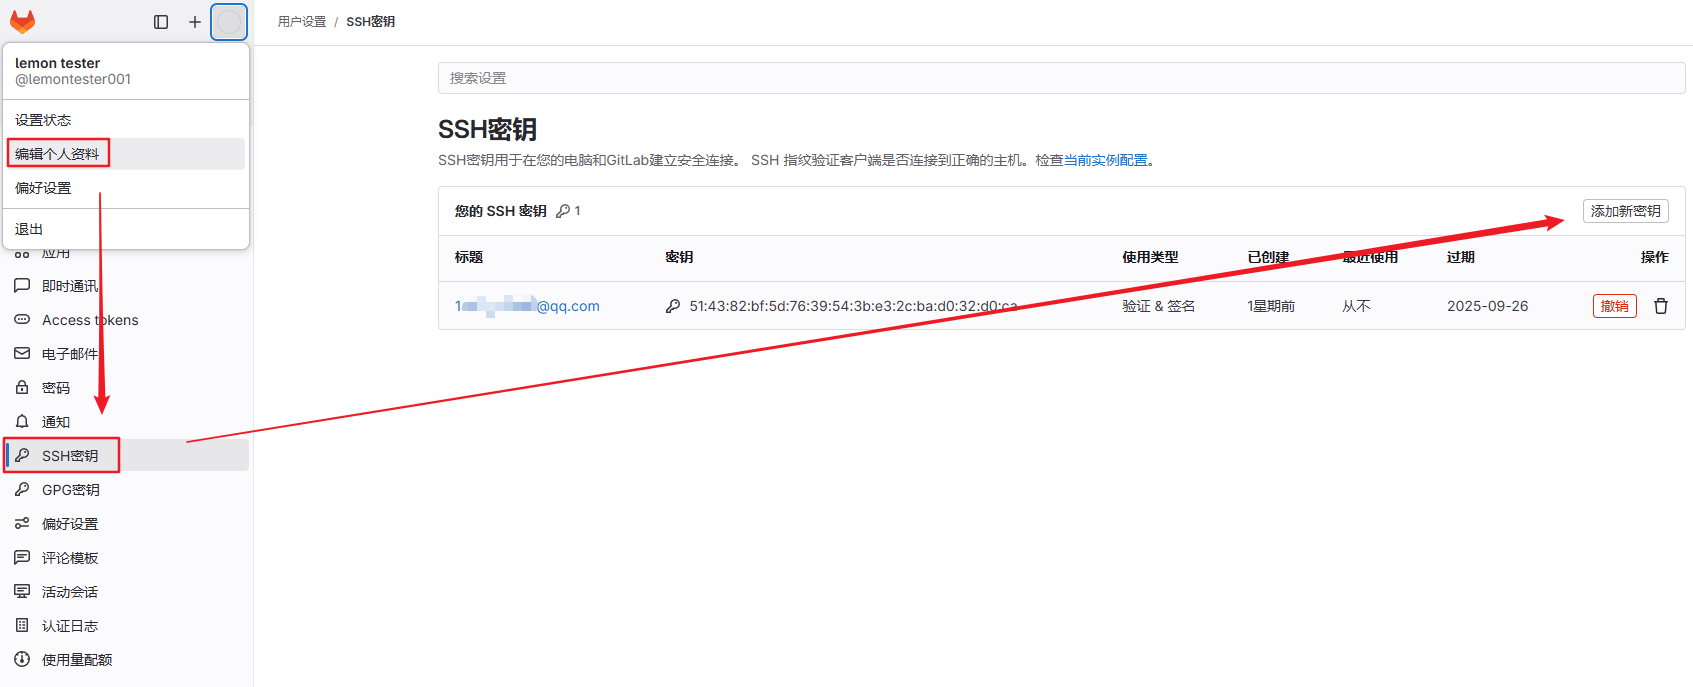
Task: Open 通知 notification settings
Action: click(55, 422)
